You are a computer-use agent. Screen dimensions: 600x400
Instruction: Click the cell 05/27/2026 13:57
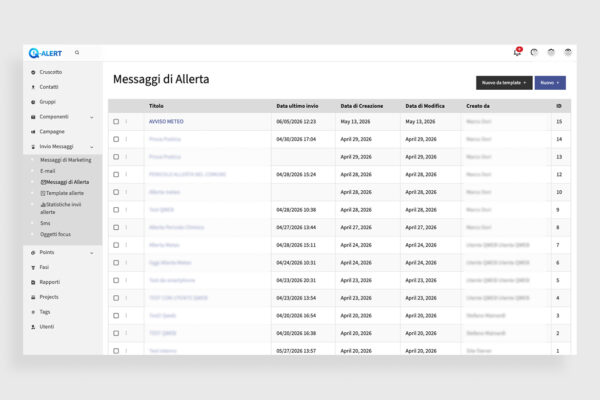[x=296, y=351]
